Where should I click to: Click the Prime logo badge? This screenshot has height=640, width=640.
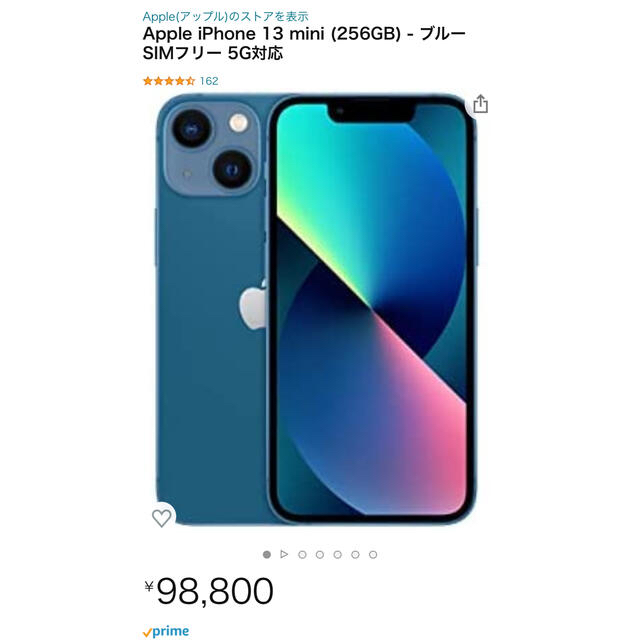166,632
